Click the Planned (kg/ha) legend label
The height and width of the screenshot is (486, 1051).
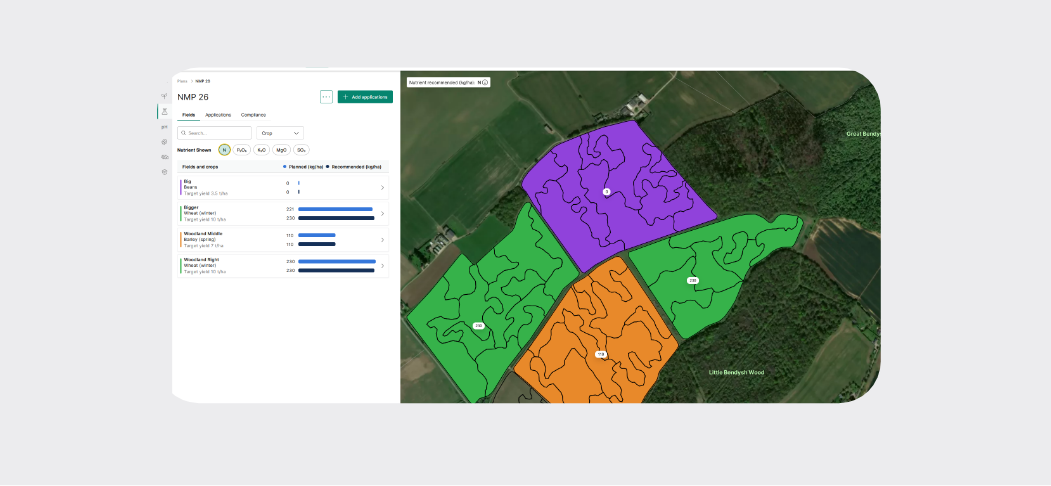point(306,167)
